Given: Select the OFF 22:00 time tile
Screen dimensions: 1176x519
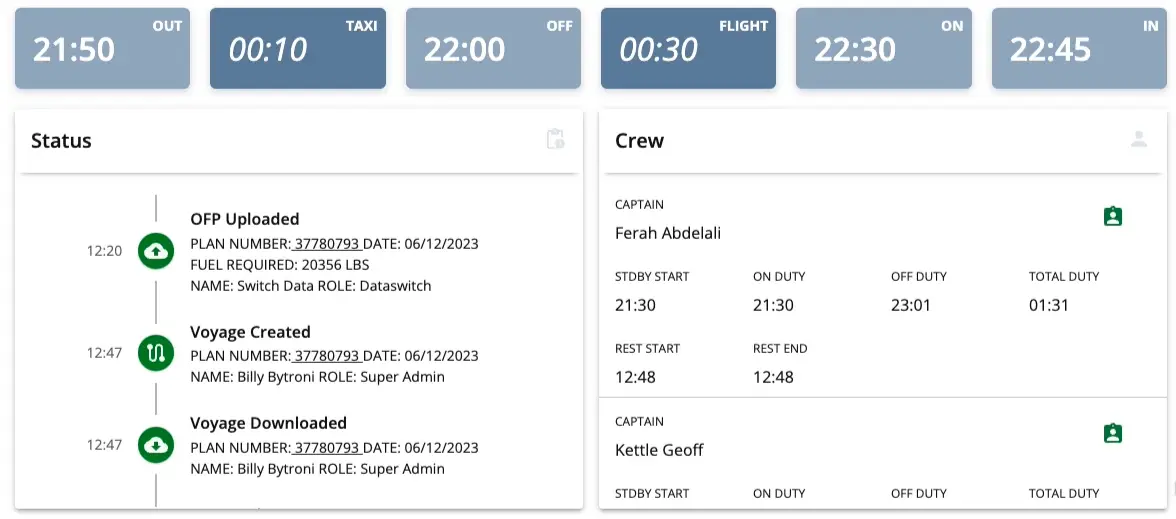Looking at the screenshot, I should 493,49.
